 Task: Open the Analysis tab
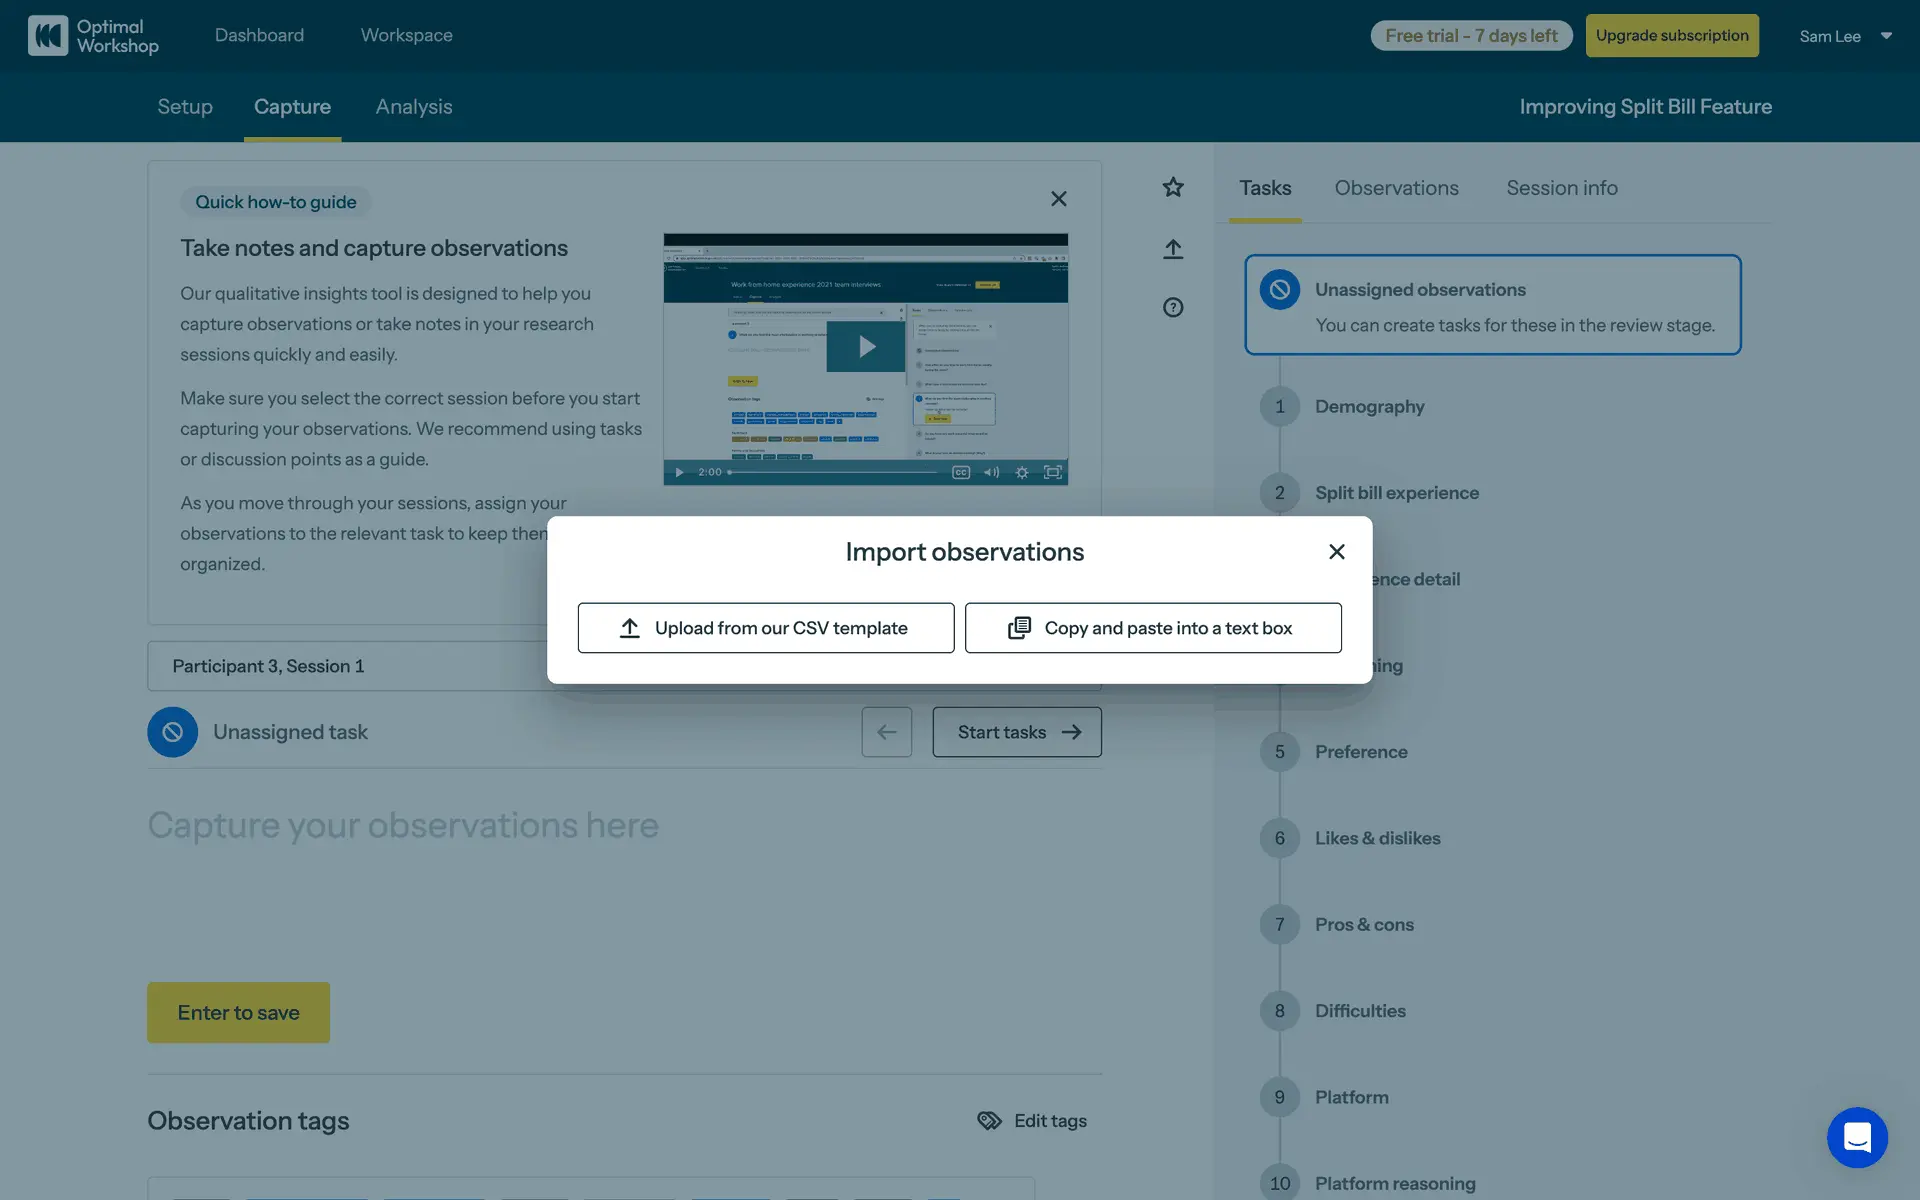(413, 107)
